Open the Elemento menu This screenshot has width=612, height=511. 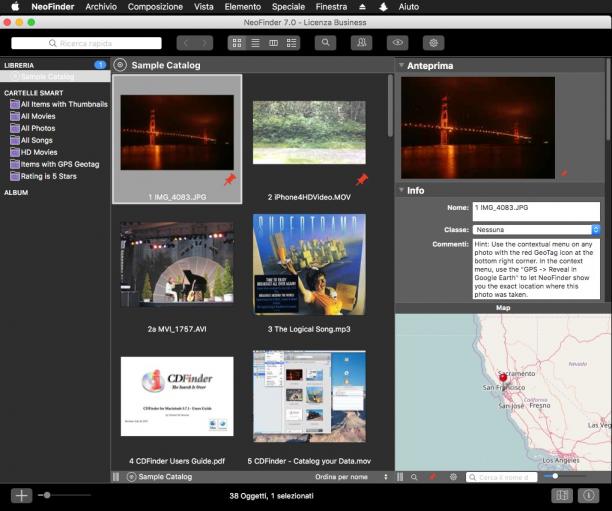tap(243, 7)
